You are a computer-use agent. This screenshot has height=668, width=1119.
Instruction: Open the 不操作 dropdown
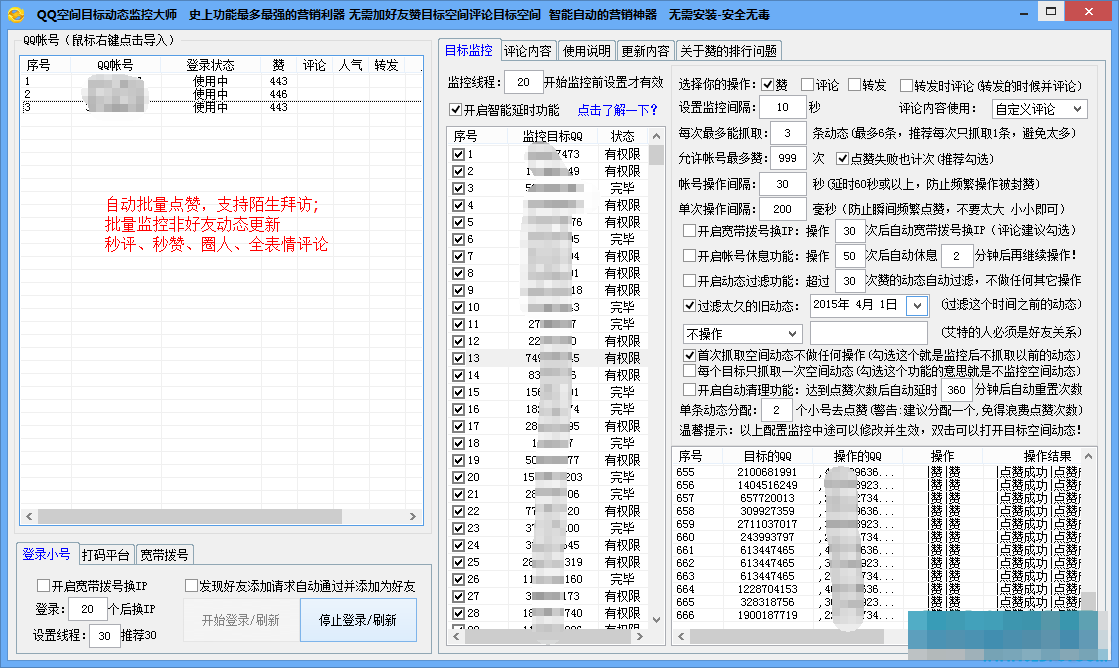click(x=742, y=333)
